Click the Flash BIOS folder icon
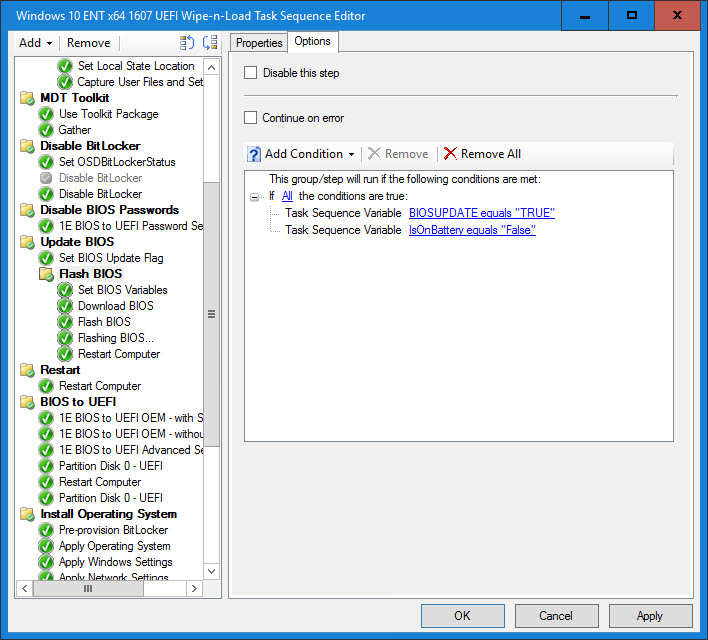 46,274
